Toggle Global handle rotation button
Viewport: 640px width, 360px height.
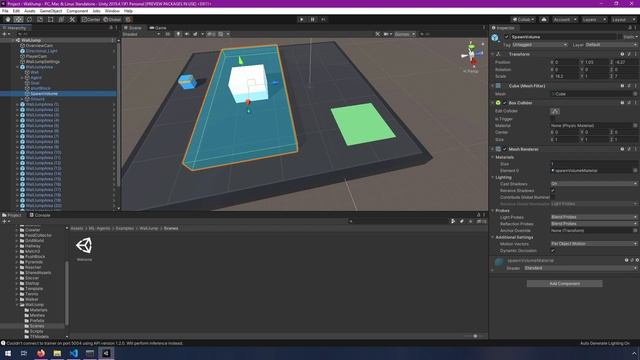point(112,20)
